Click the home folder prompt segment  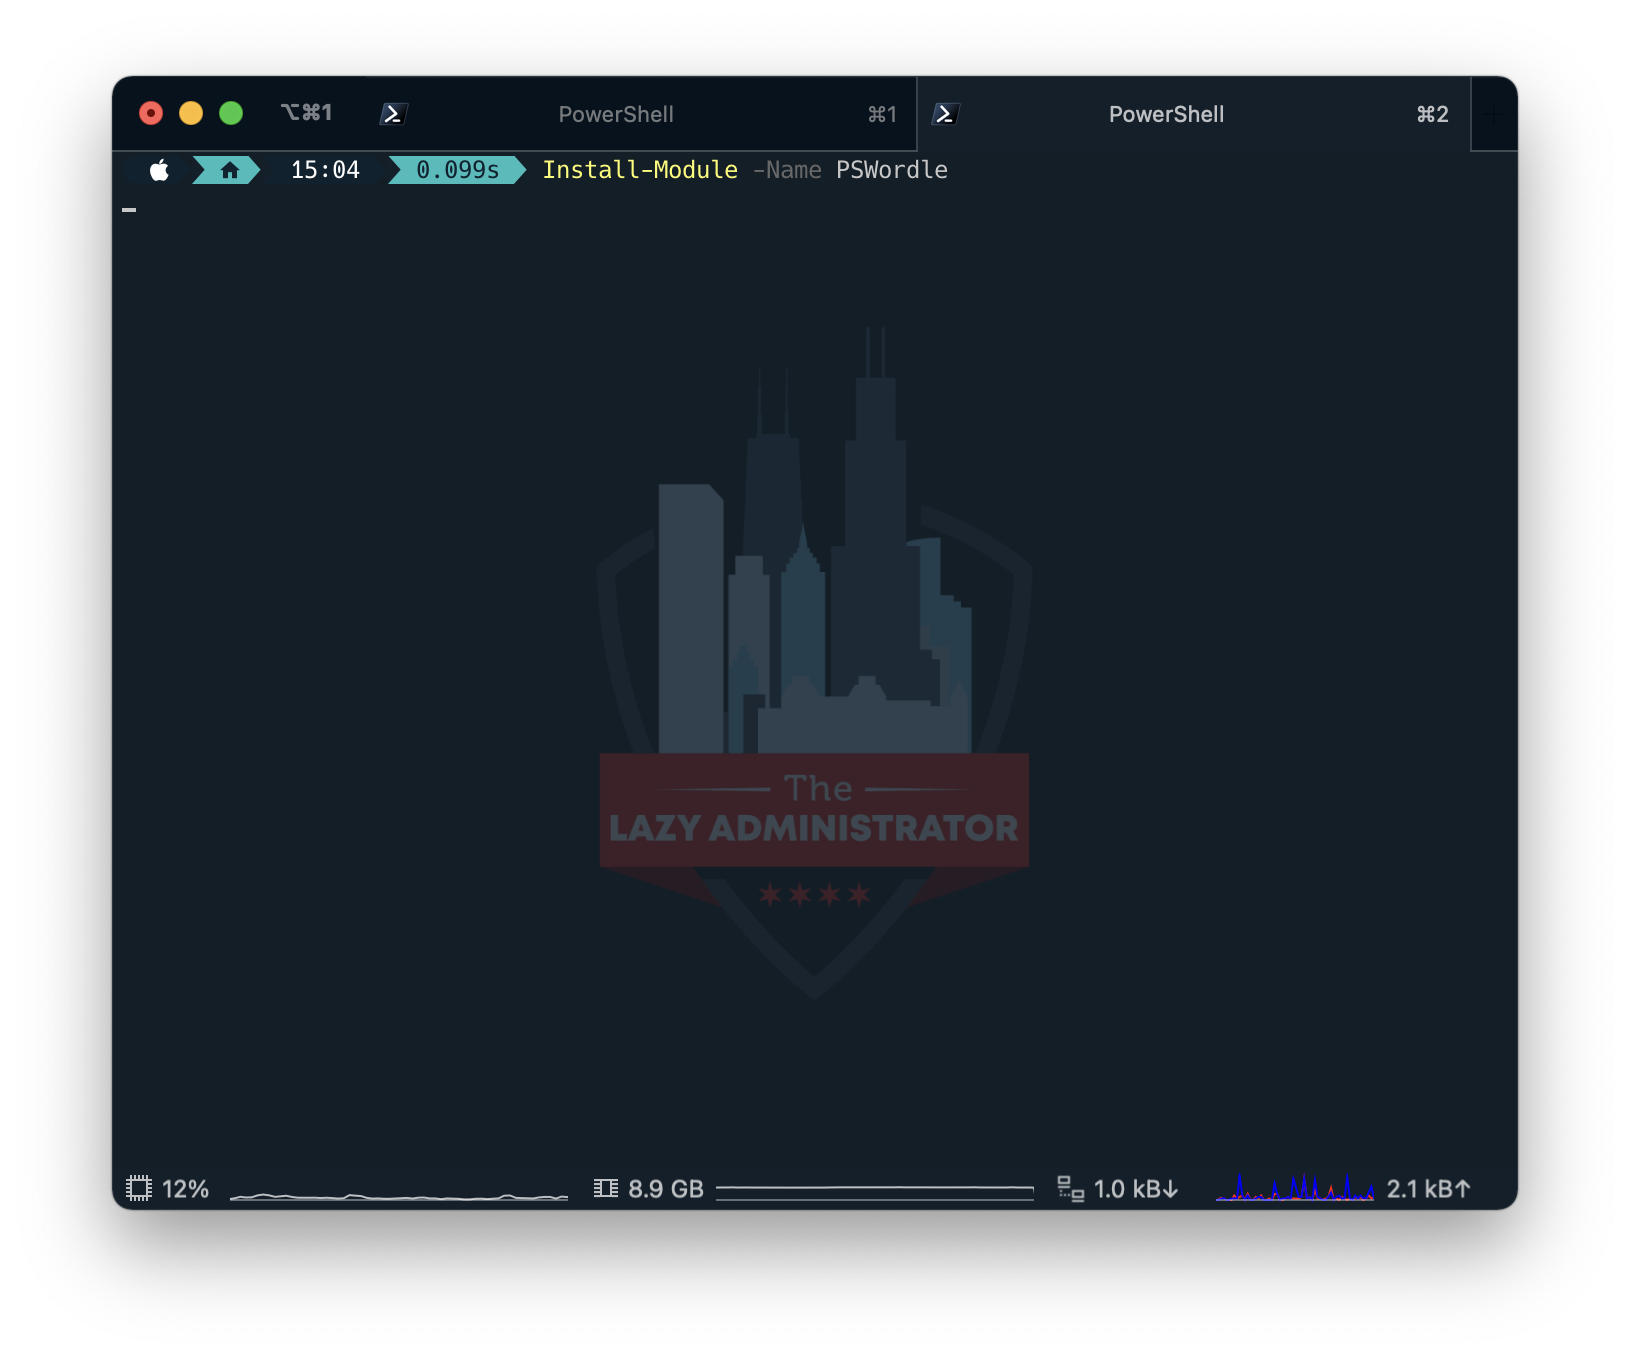[x=228, y=170]
